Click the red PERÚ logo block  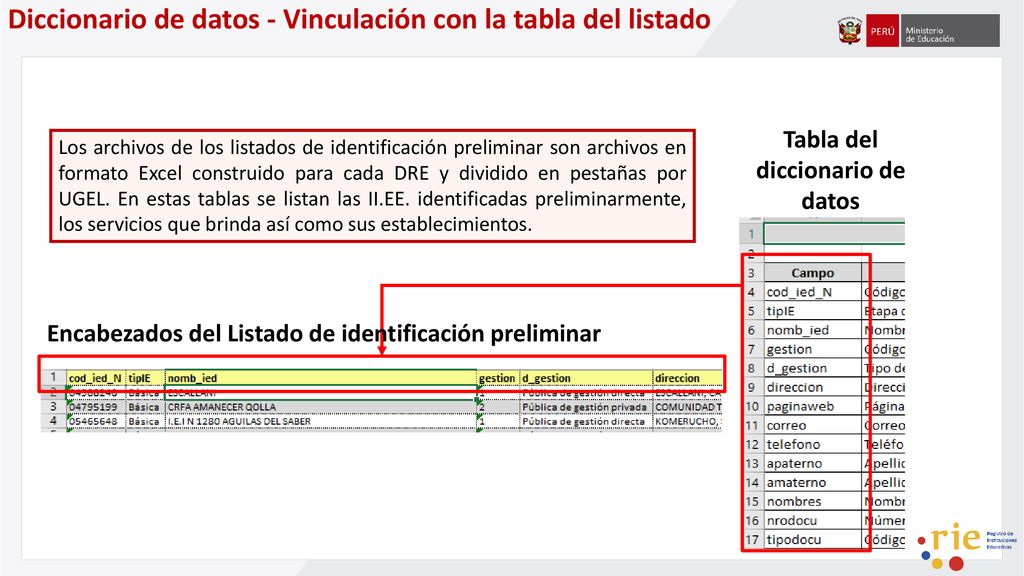(882, 31)
